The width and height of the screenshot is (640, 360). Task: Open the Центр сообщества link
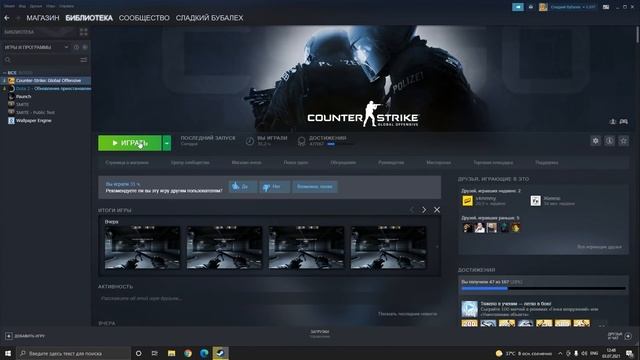(x=190, y=162)
